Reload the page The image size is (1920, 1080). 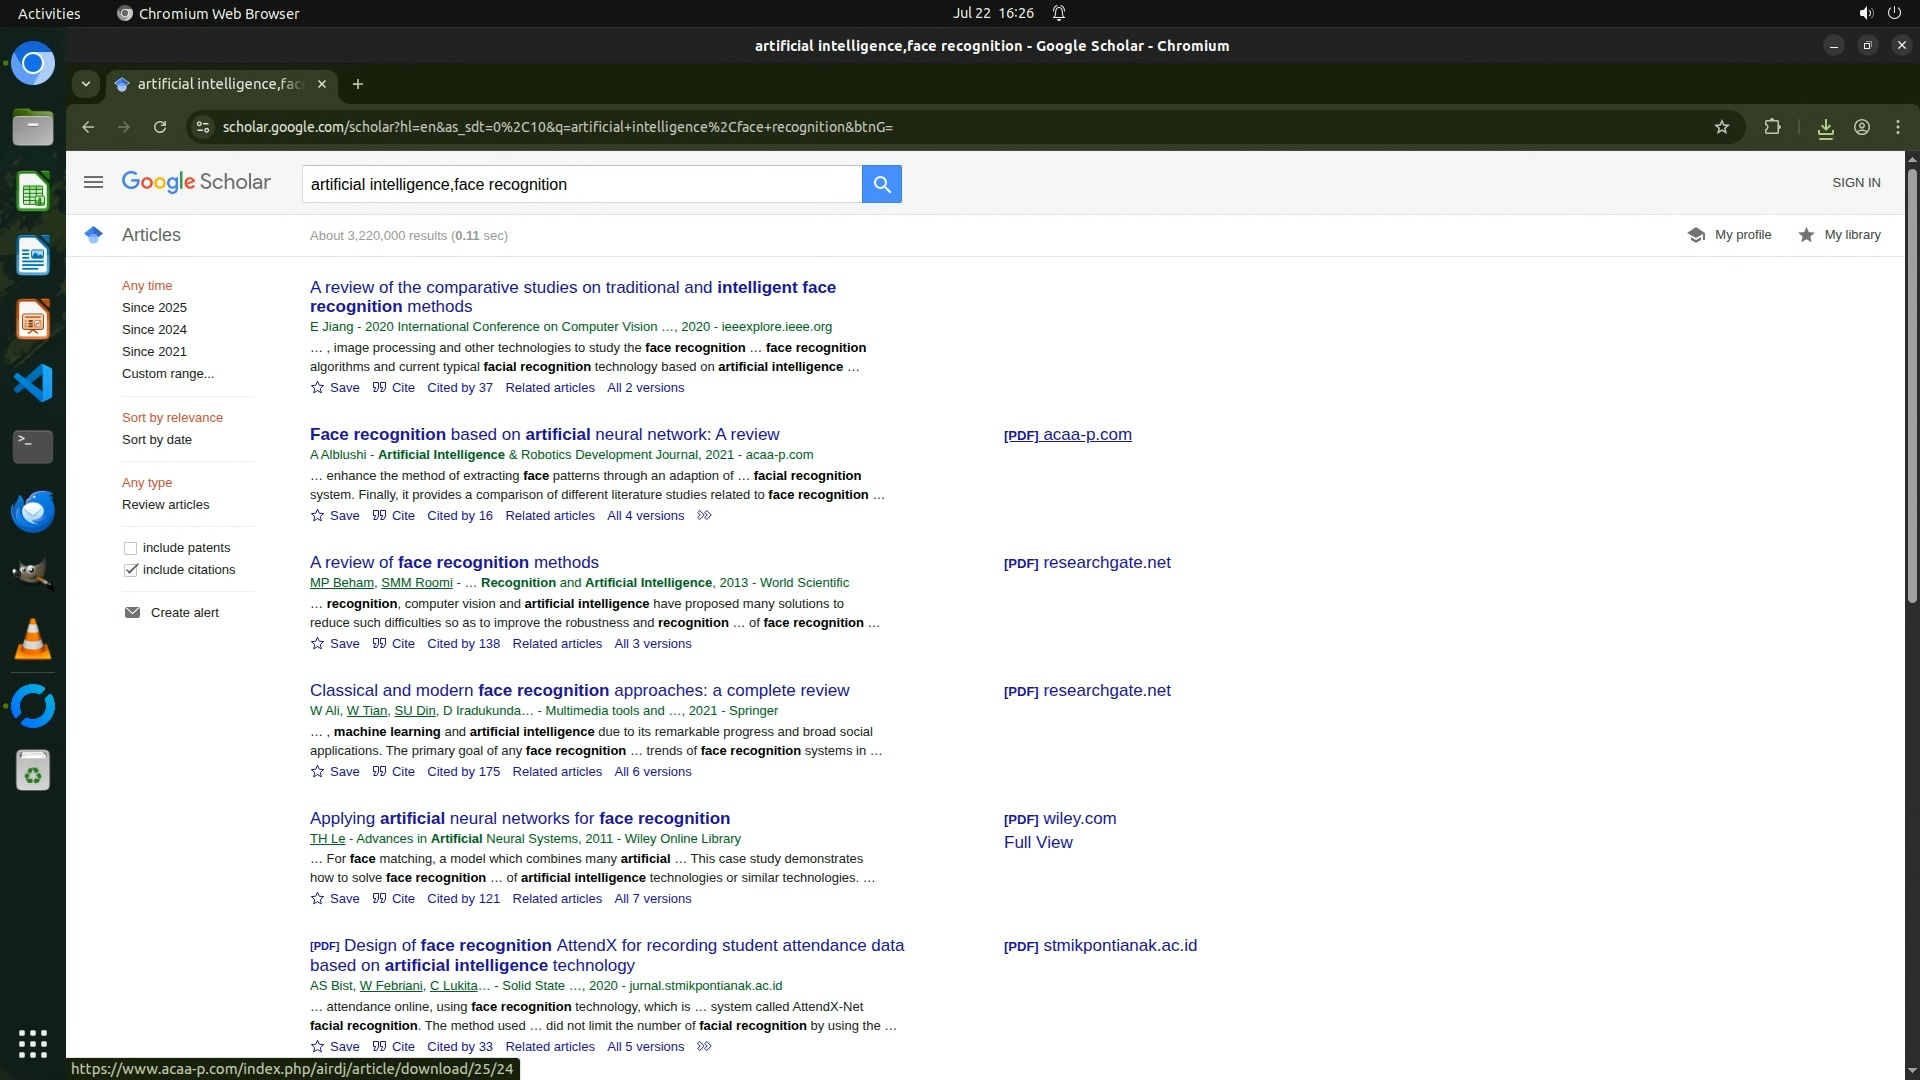160,127
